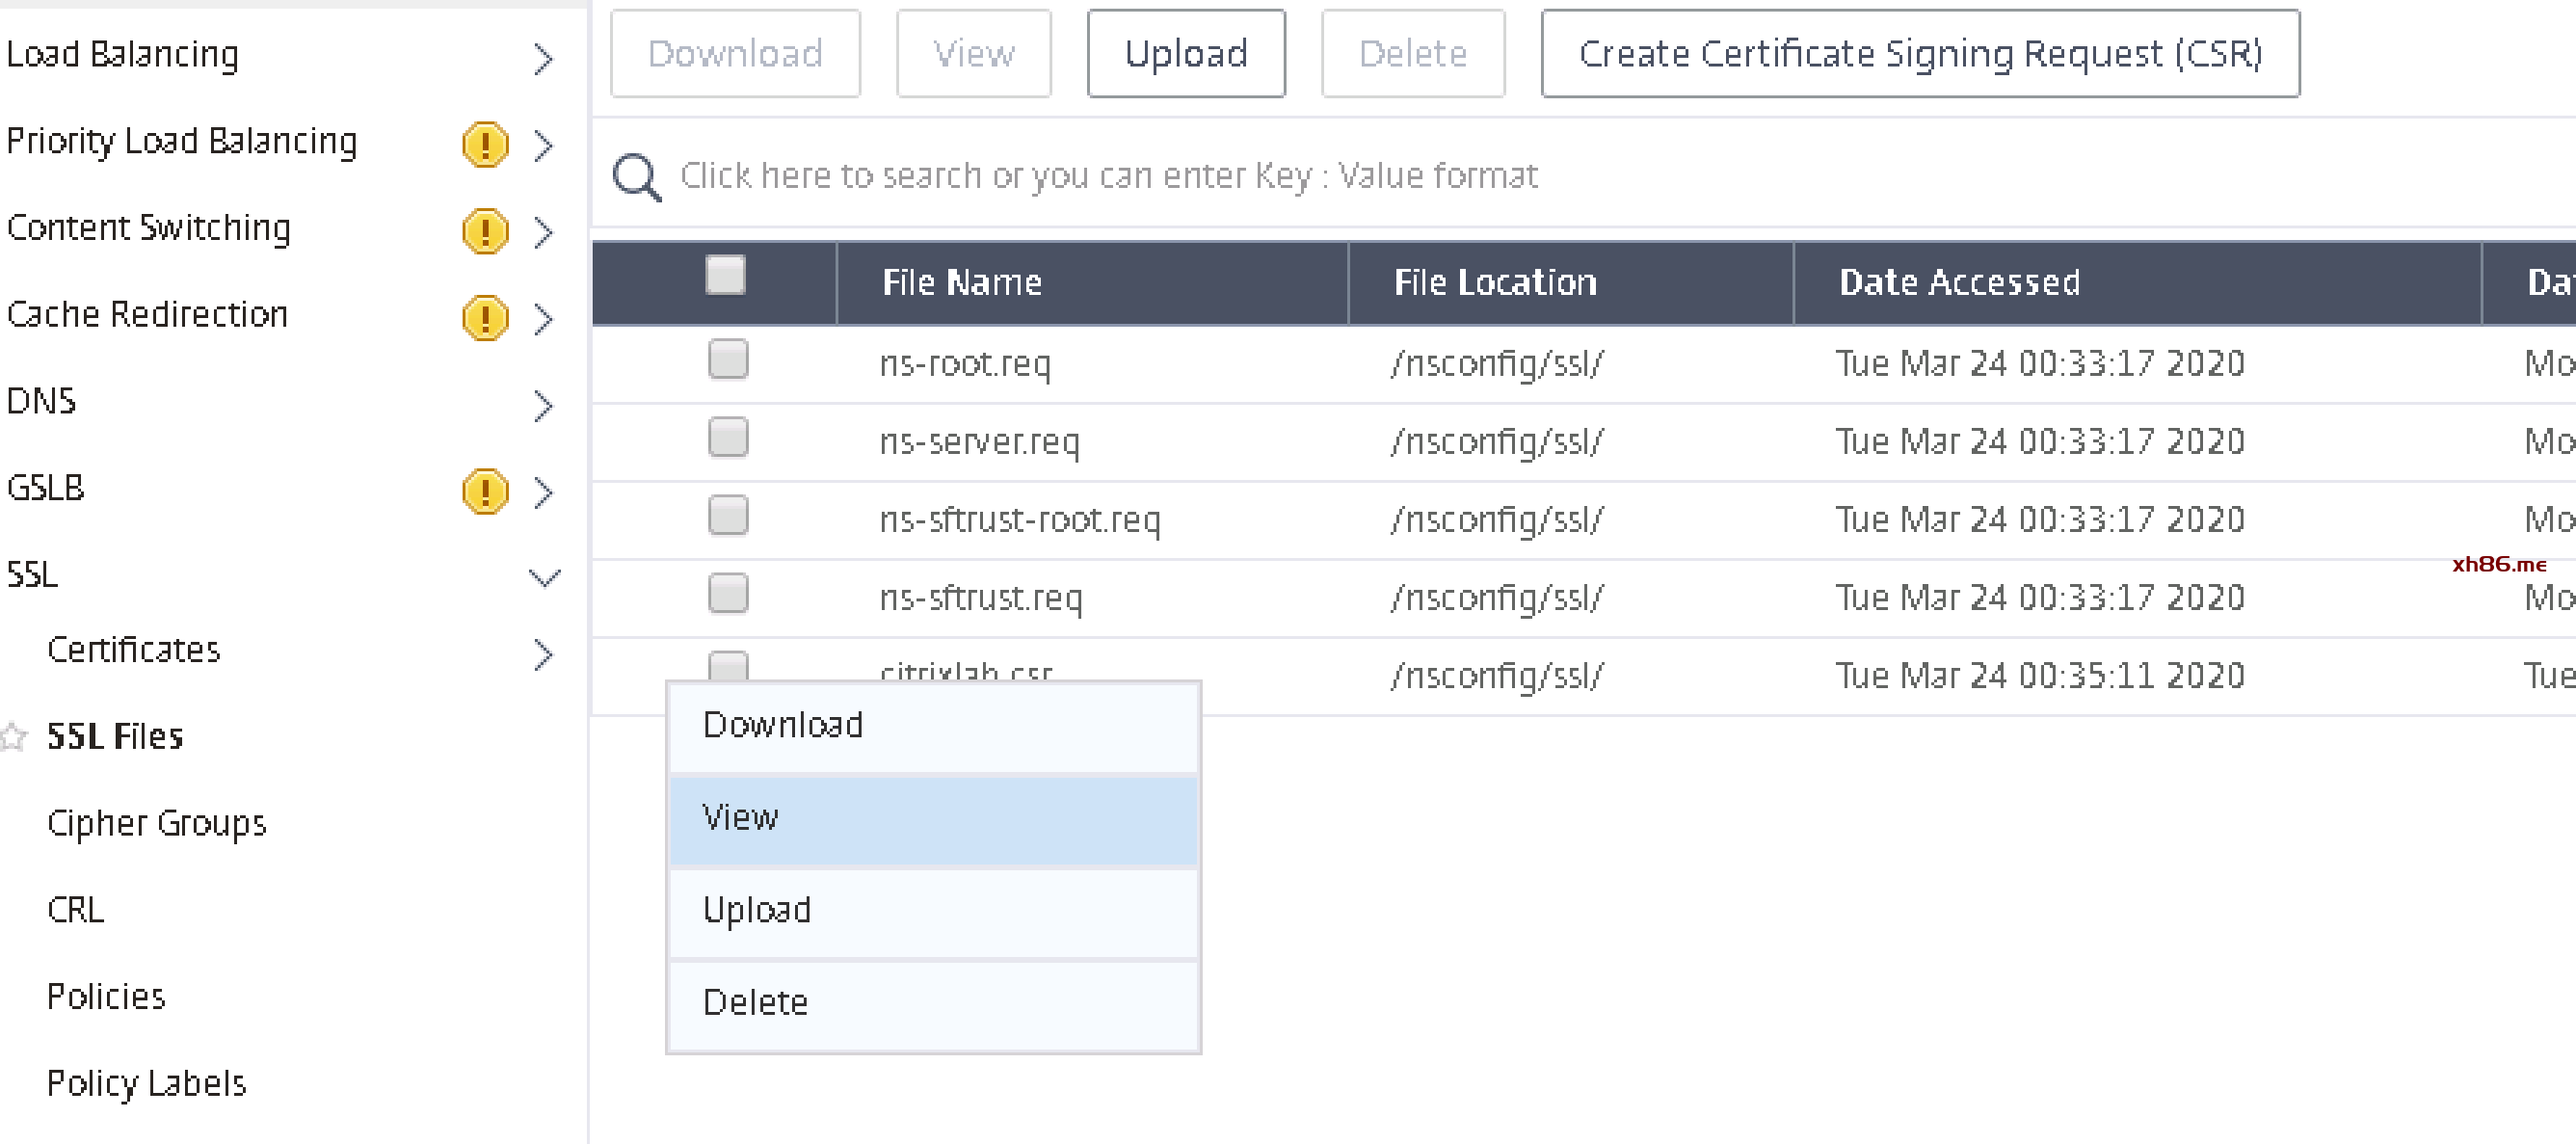
Task: Check the ns-root.req file checkbox
Action: tap(727, 359)
